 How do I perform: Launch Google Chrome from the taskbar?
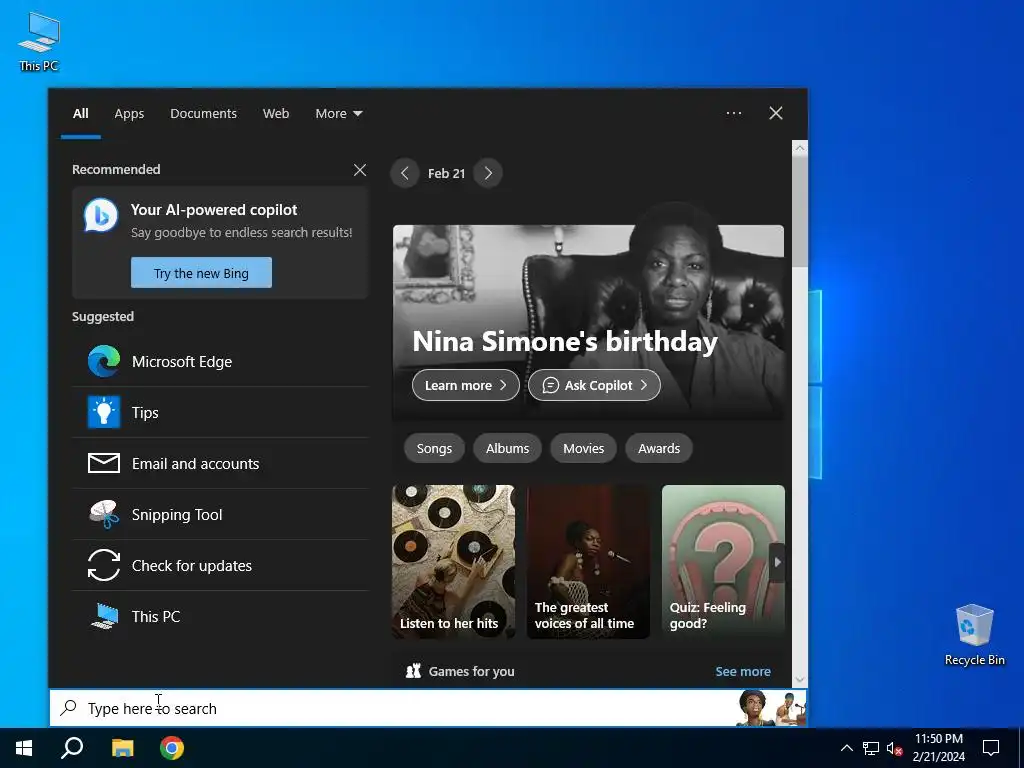172,748
